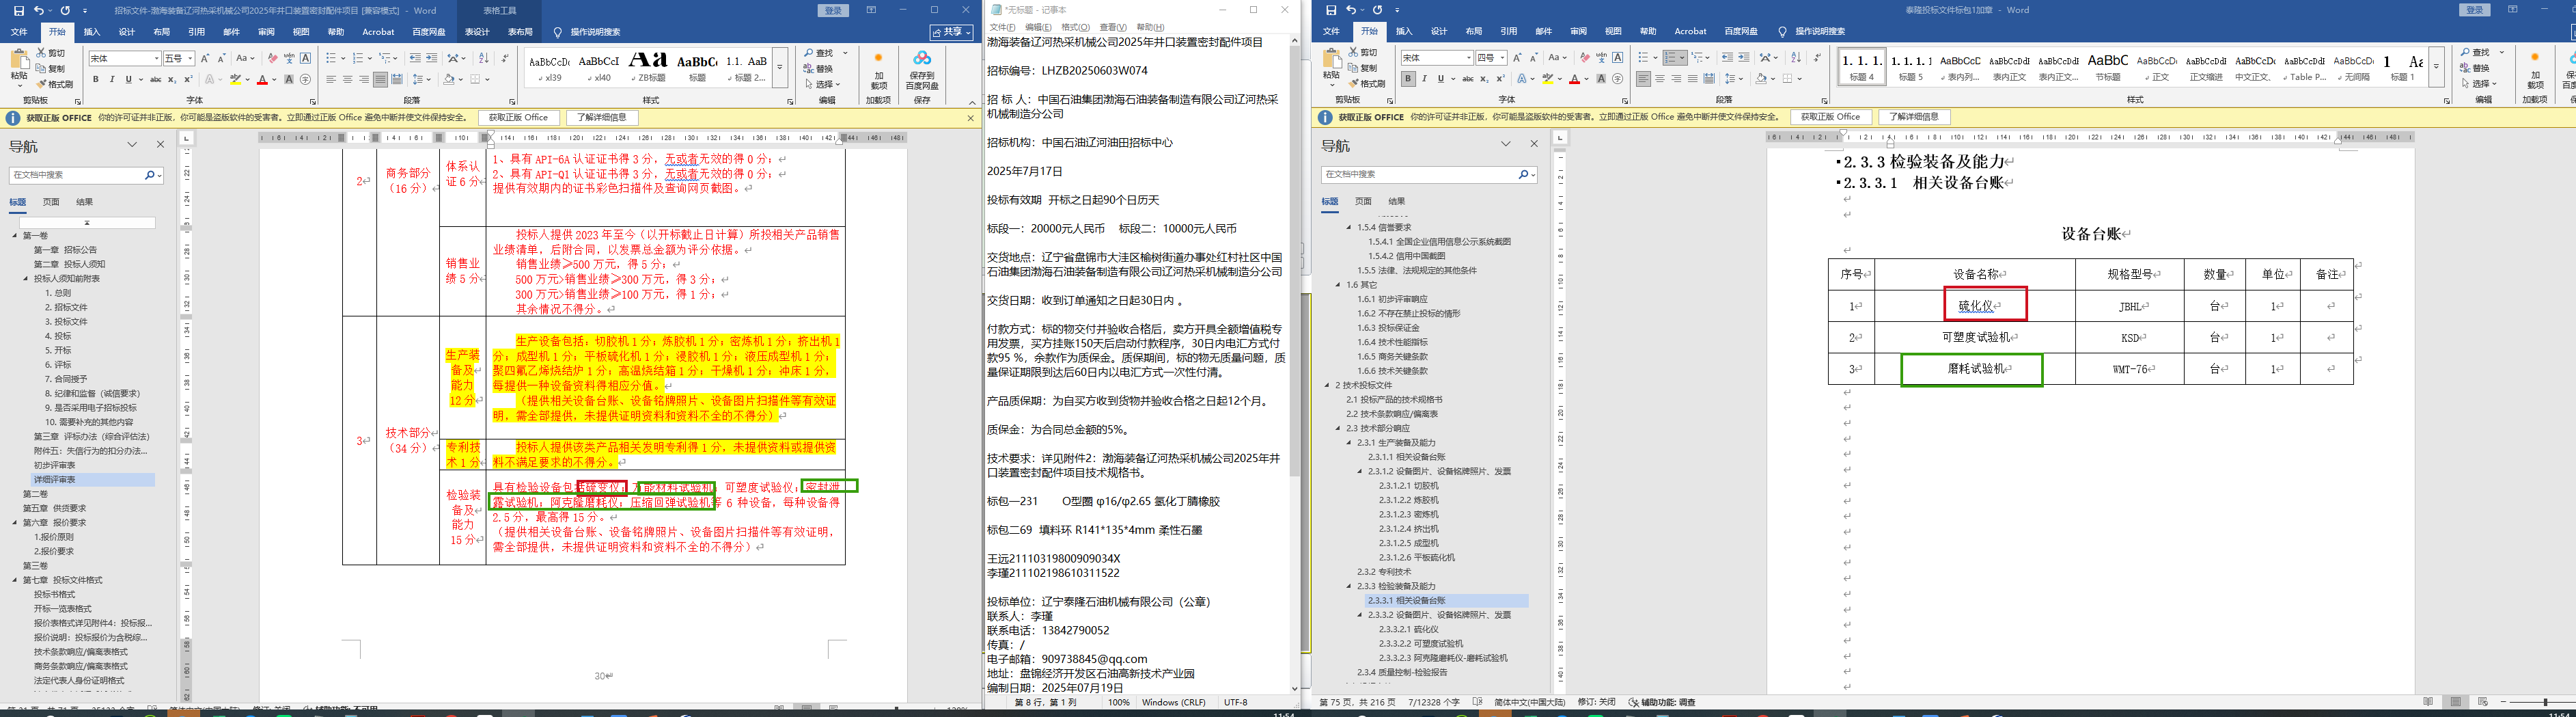
Task: Decrease indent in 泰隆投标文件 Word window
Action: 1727,58
